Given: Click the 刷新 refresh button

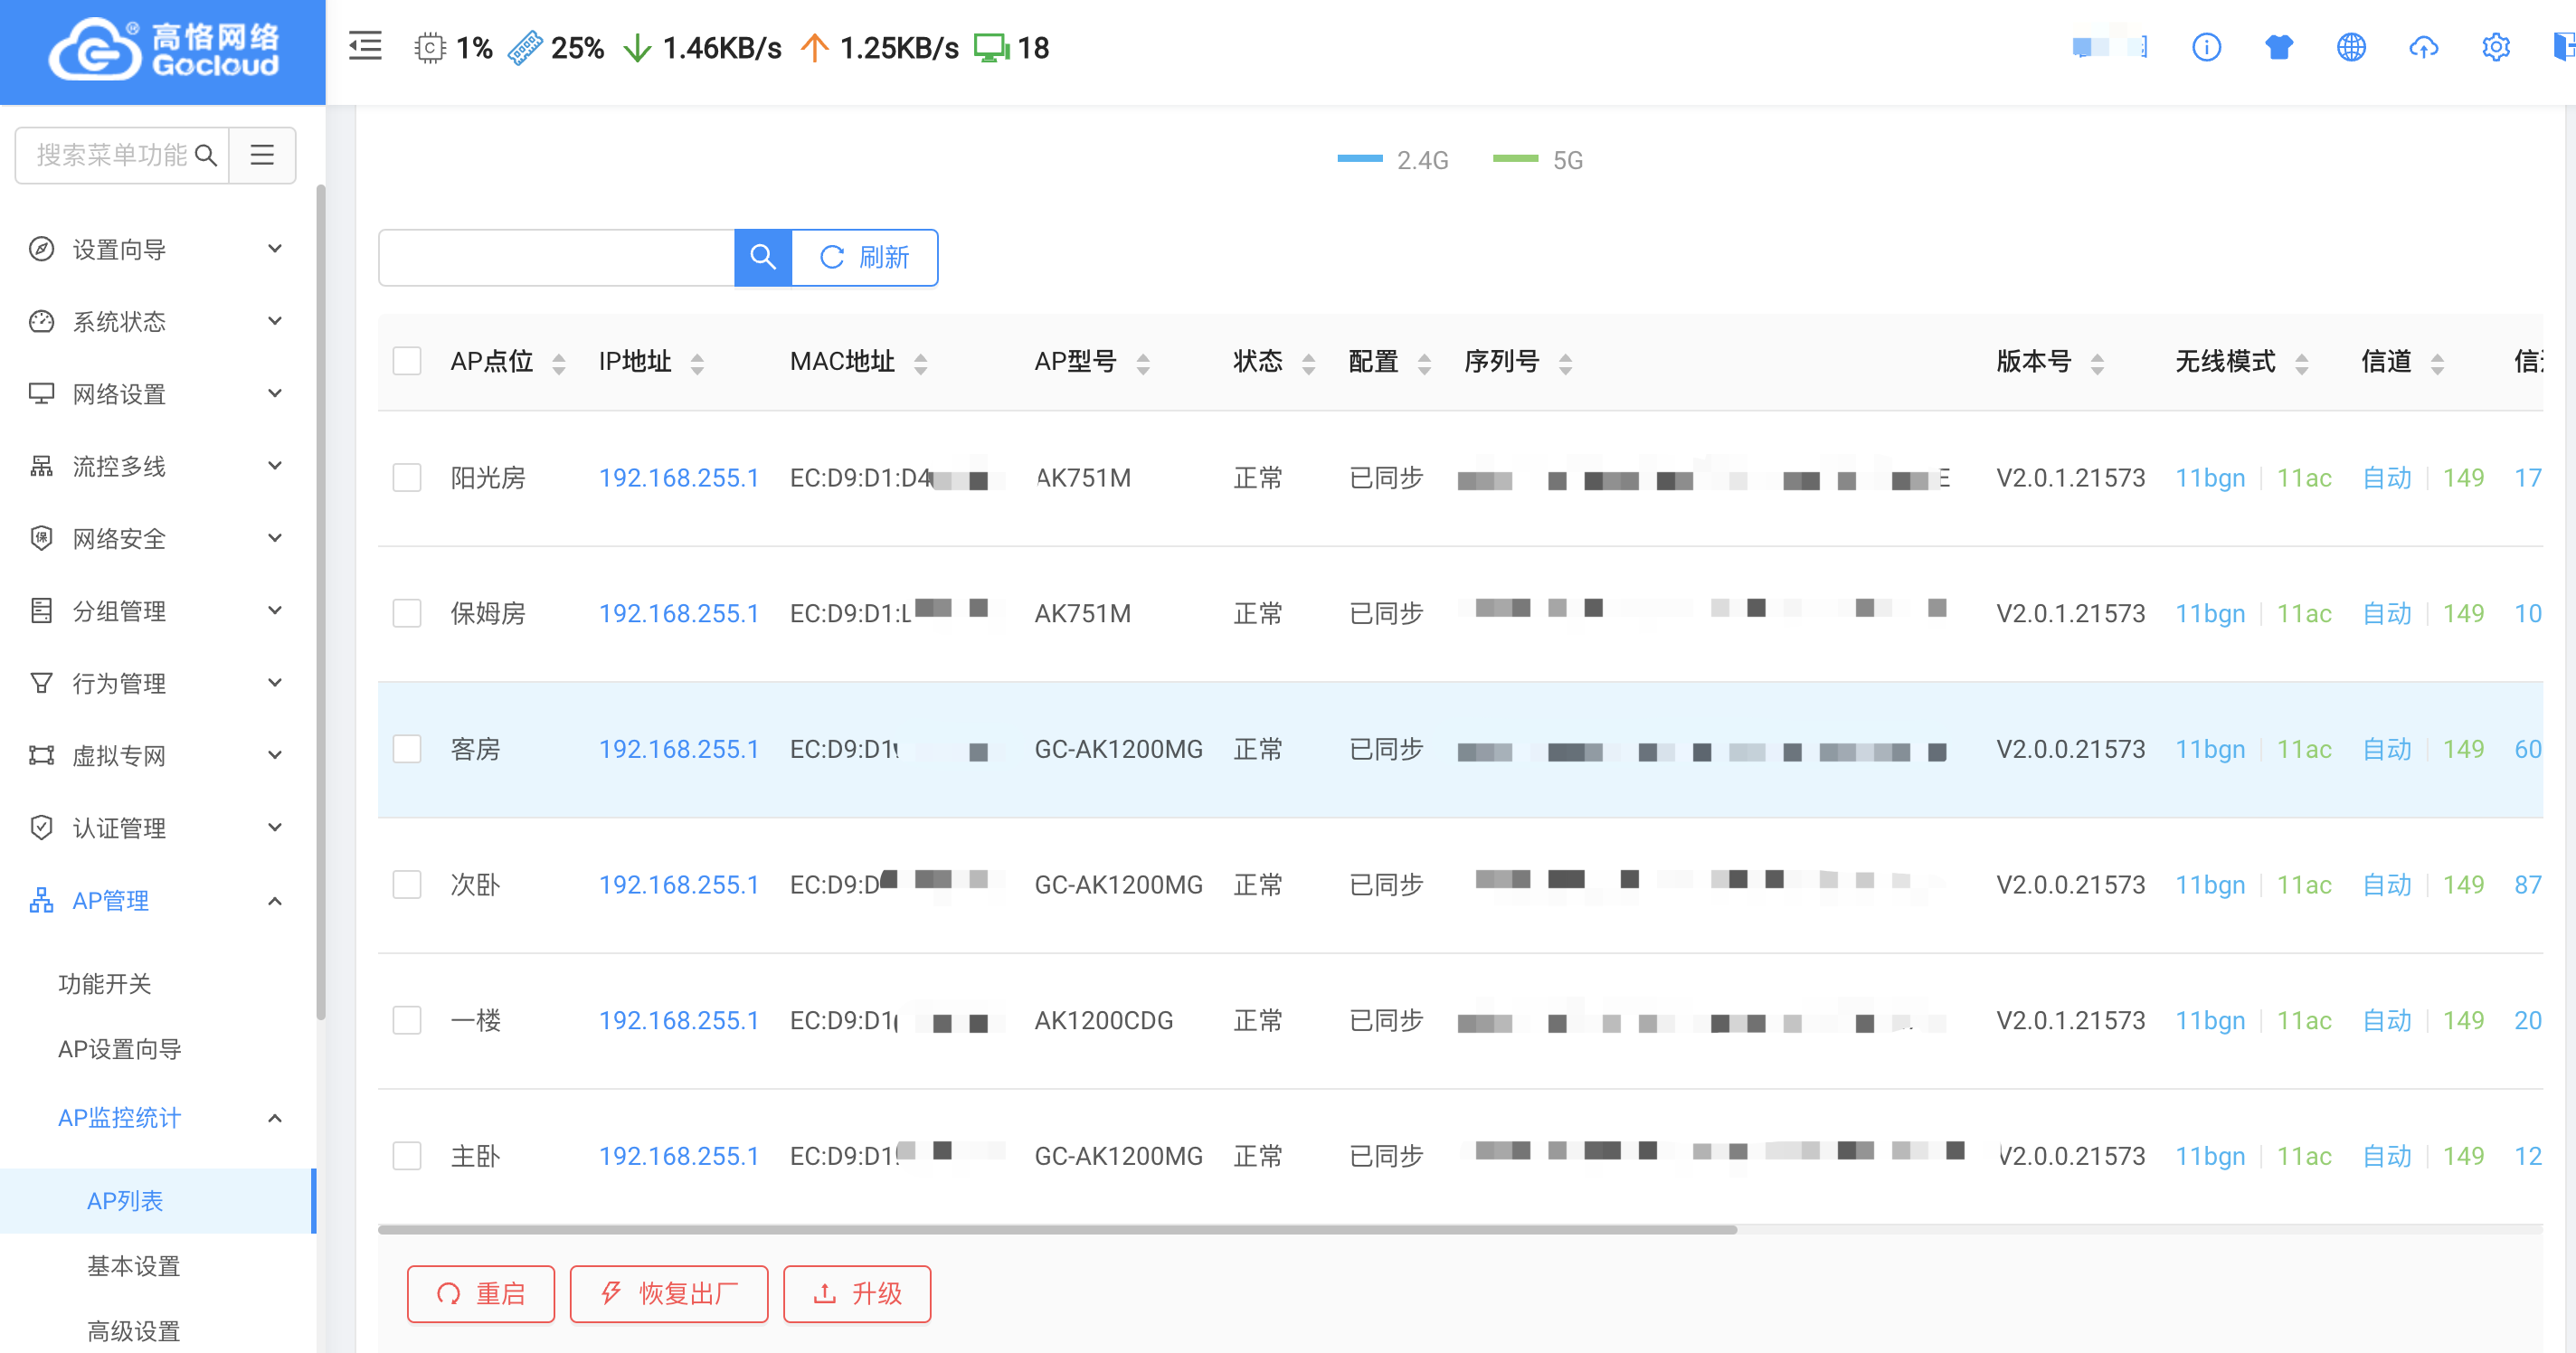Looking at the screenshot, I should (865, 257).
